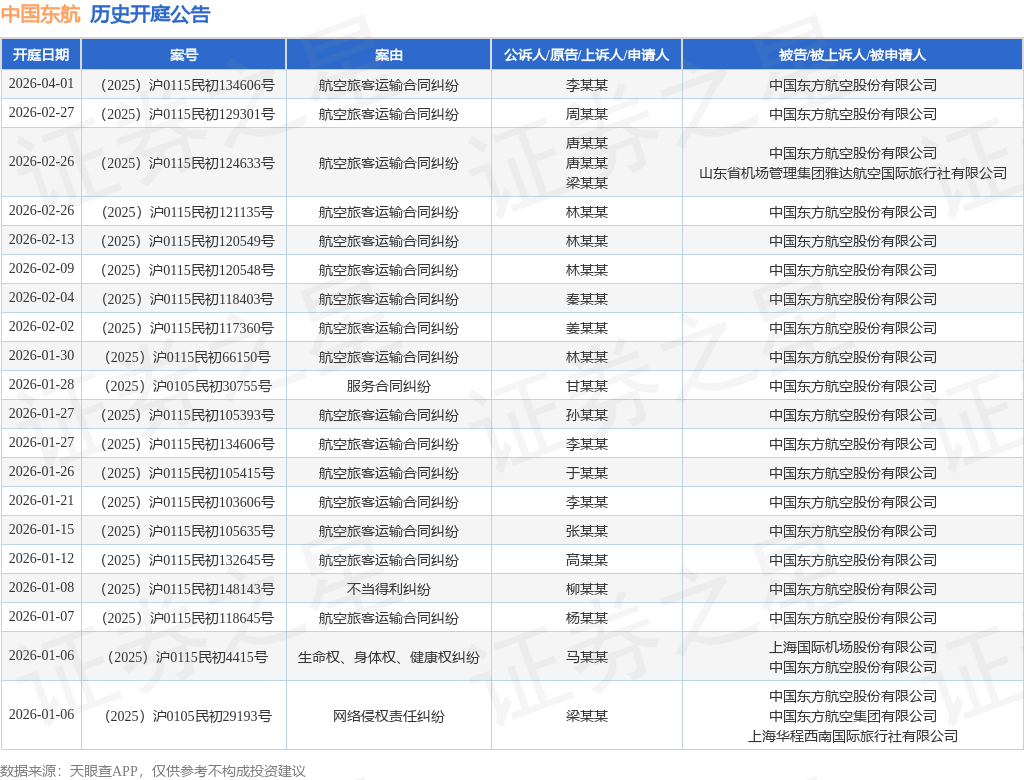The width and height of the screenshot is (1024, 780).
Task: Click defendant 中国东方航空集团有限公司
Action: click(x=853, y=717)
